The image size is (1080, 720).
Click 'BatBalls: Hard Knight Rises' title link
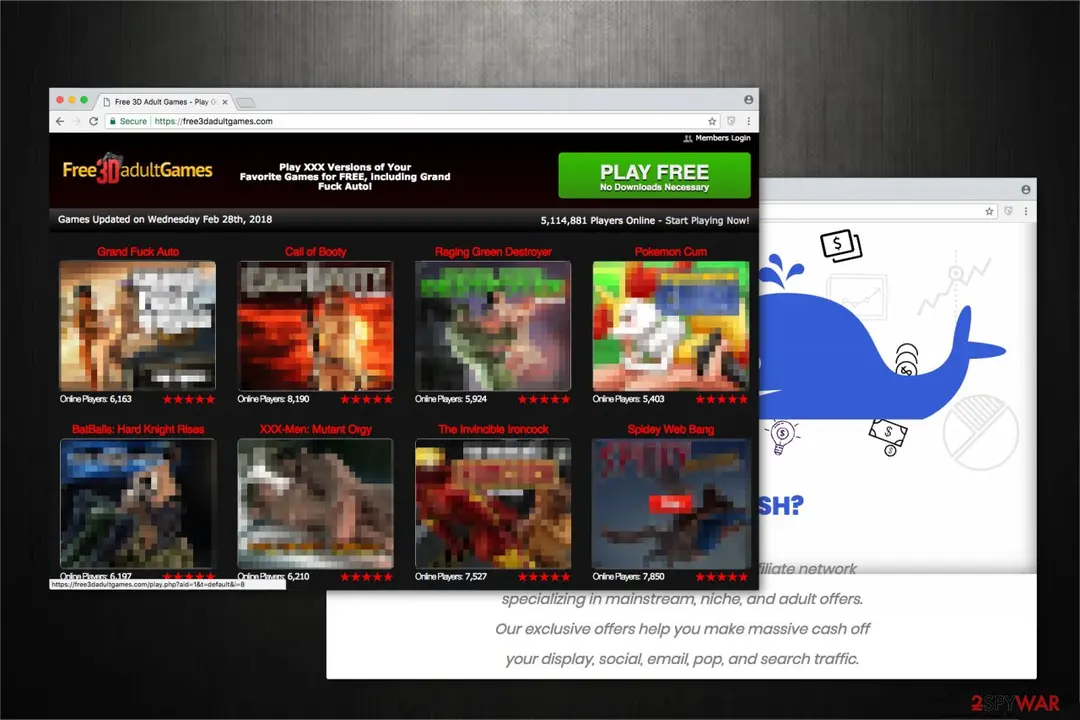(x=138, y=429)
